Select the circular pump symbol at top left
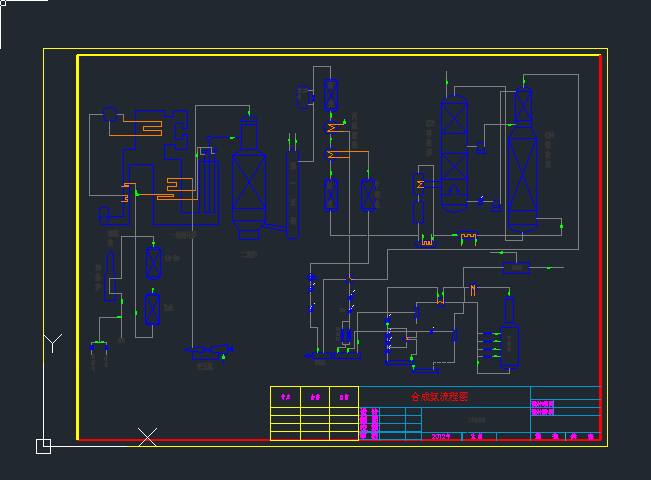 click(x=110, y=115)
